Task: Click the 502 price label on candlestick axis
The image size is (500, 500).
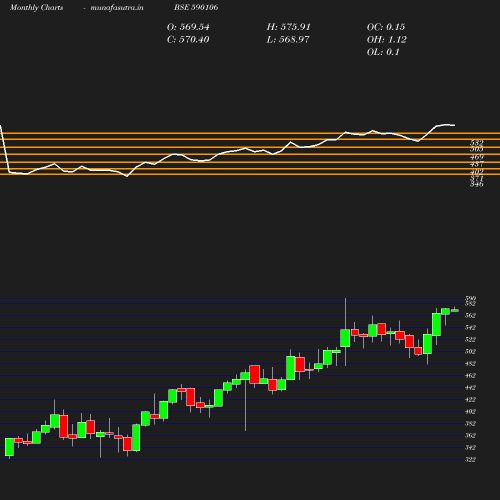Action: click(x=470, y=351)
